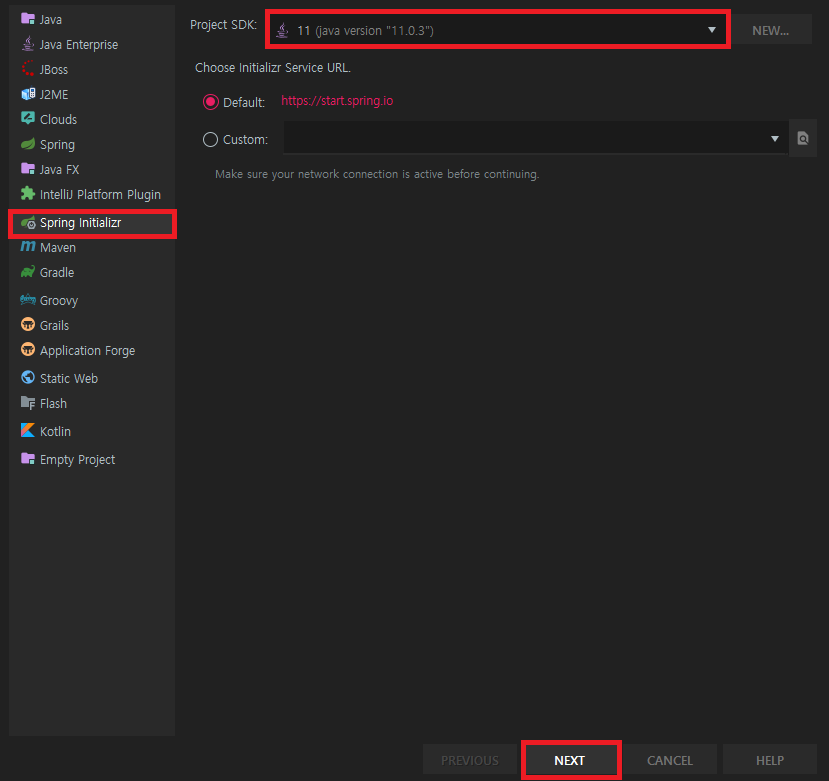Select the Default service URL radio button
Screen dimensions: 829x781
pyautogui.click(x=210, y=102)
